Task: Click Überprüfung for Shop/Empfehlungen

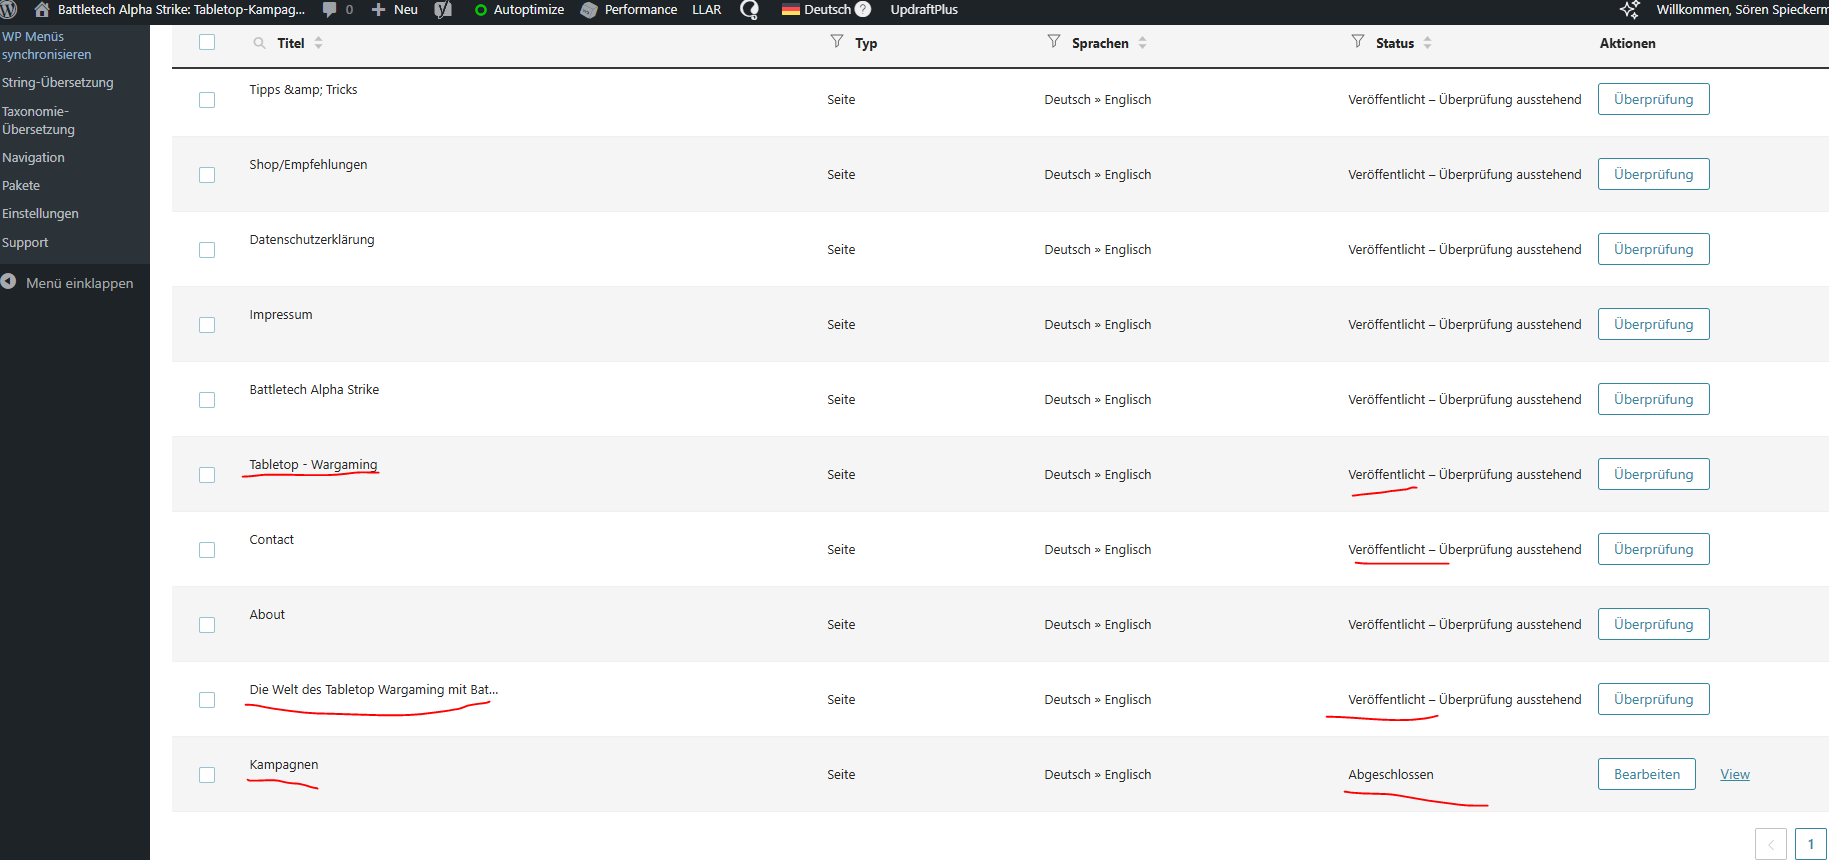Action: coord(1653,174)
